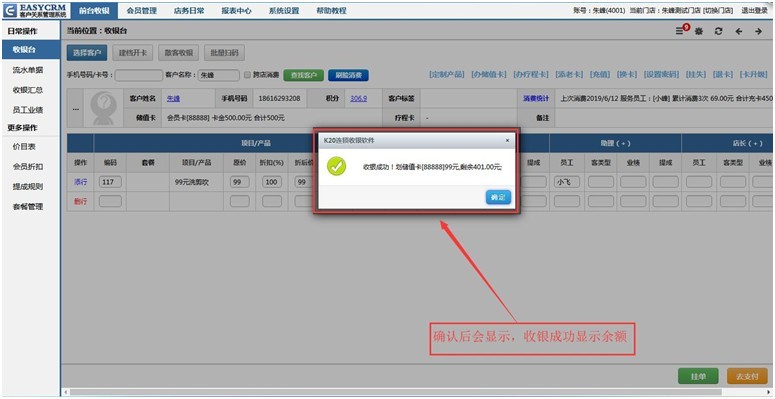Open the notification list icon with badge
775x399 pixels.
(682, 30)
